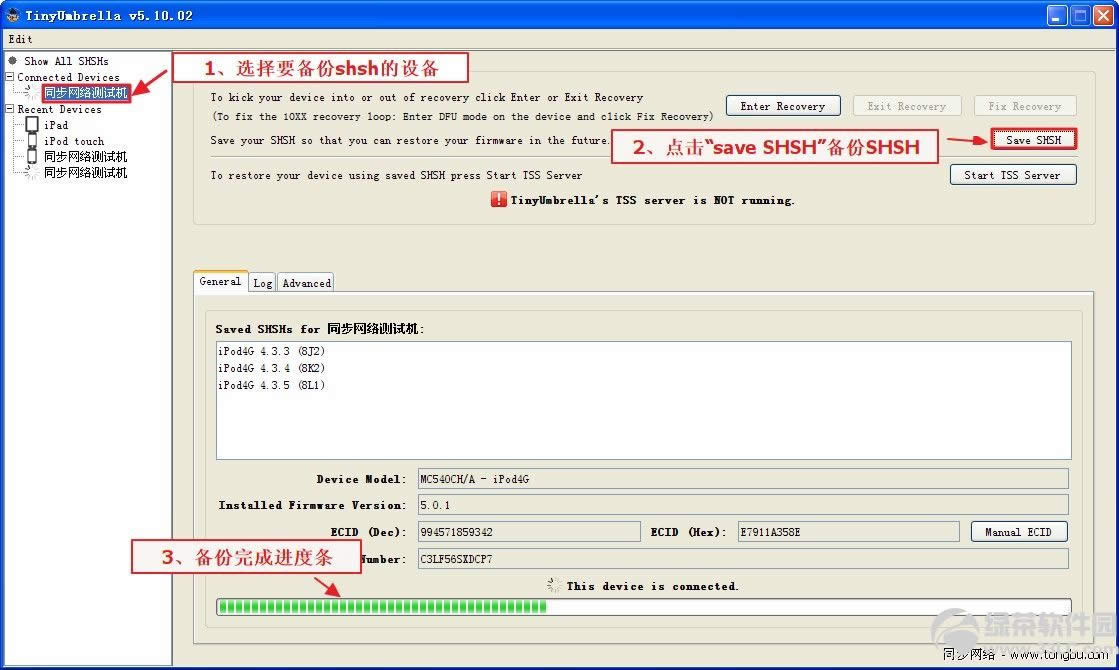
Task: Click the red TSS server warning icon
Action: (x=498, y=200)
